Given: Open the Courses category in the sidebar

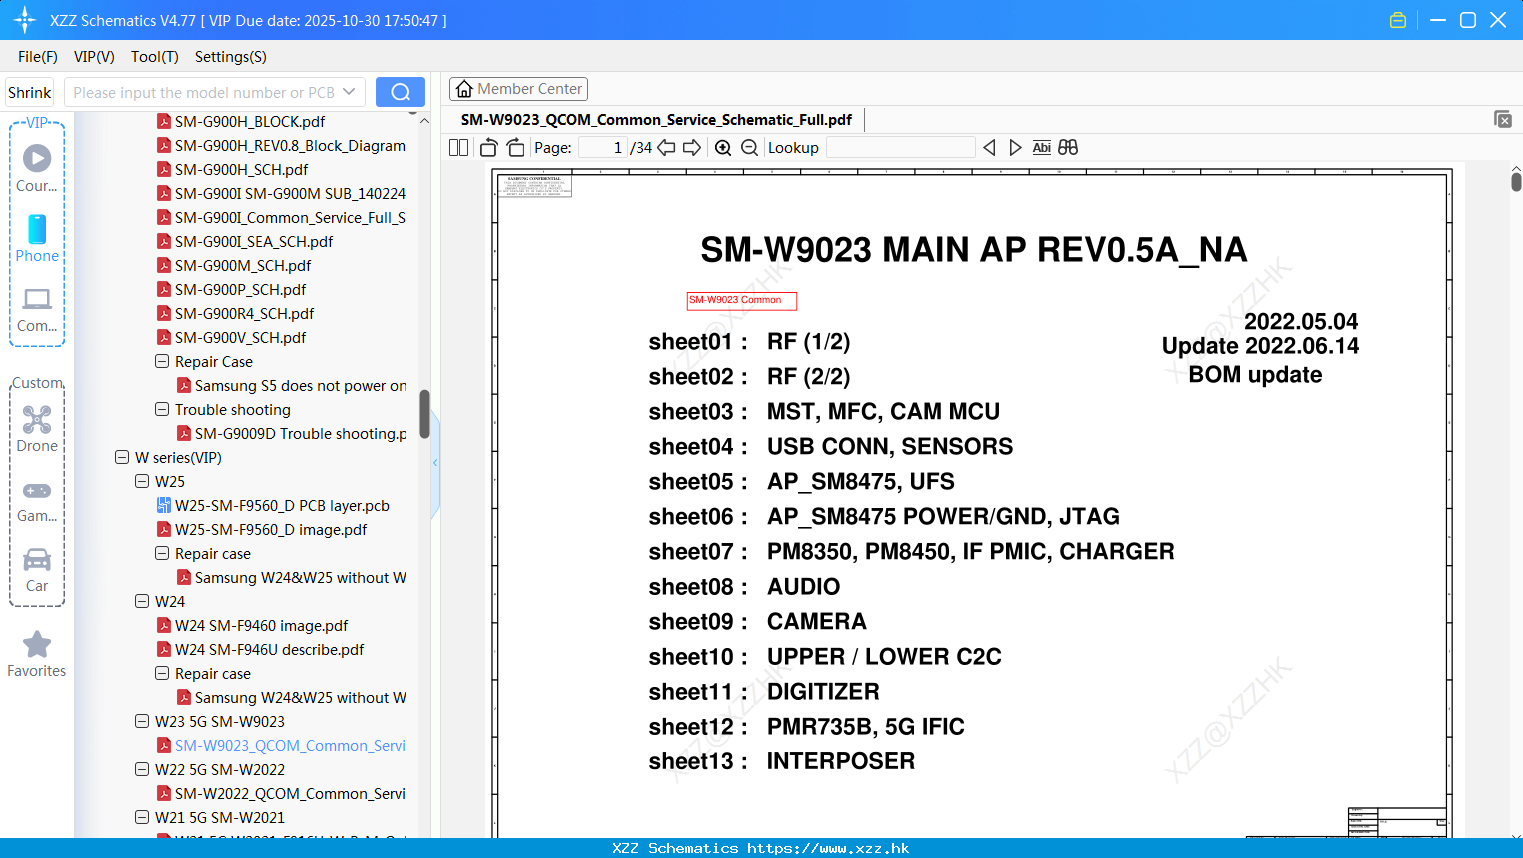Looking at the screenshot, I should [37, 168].
